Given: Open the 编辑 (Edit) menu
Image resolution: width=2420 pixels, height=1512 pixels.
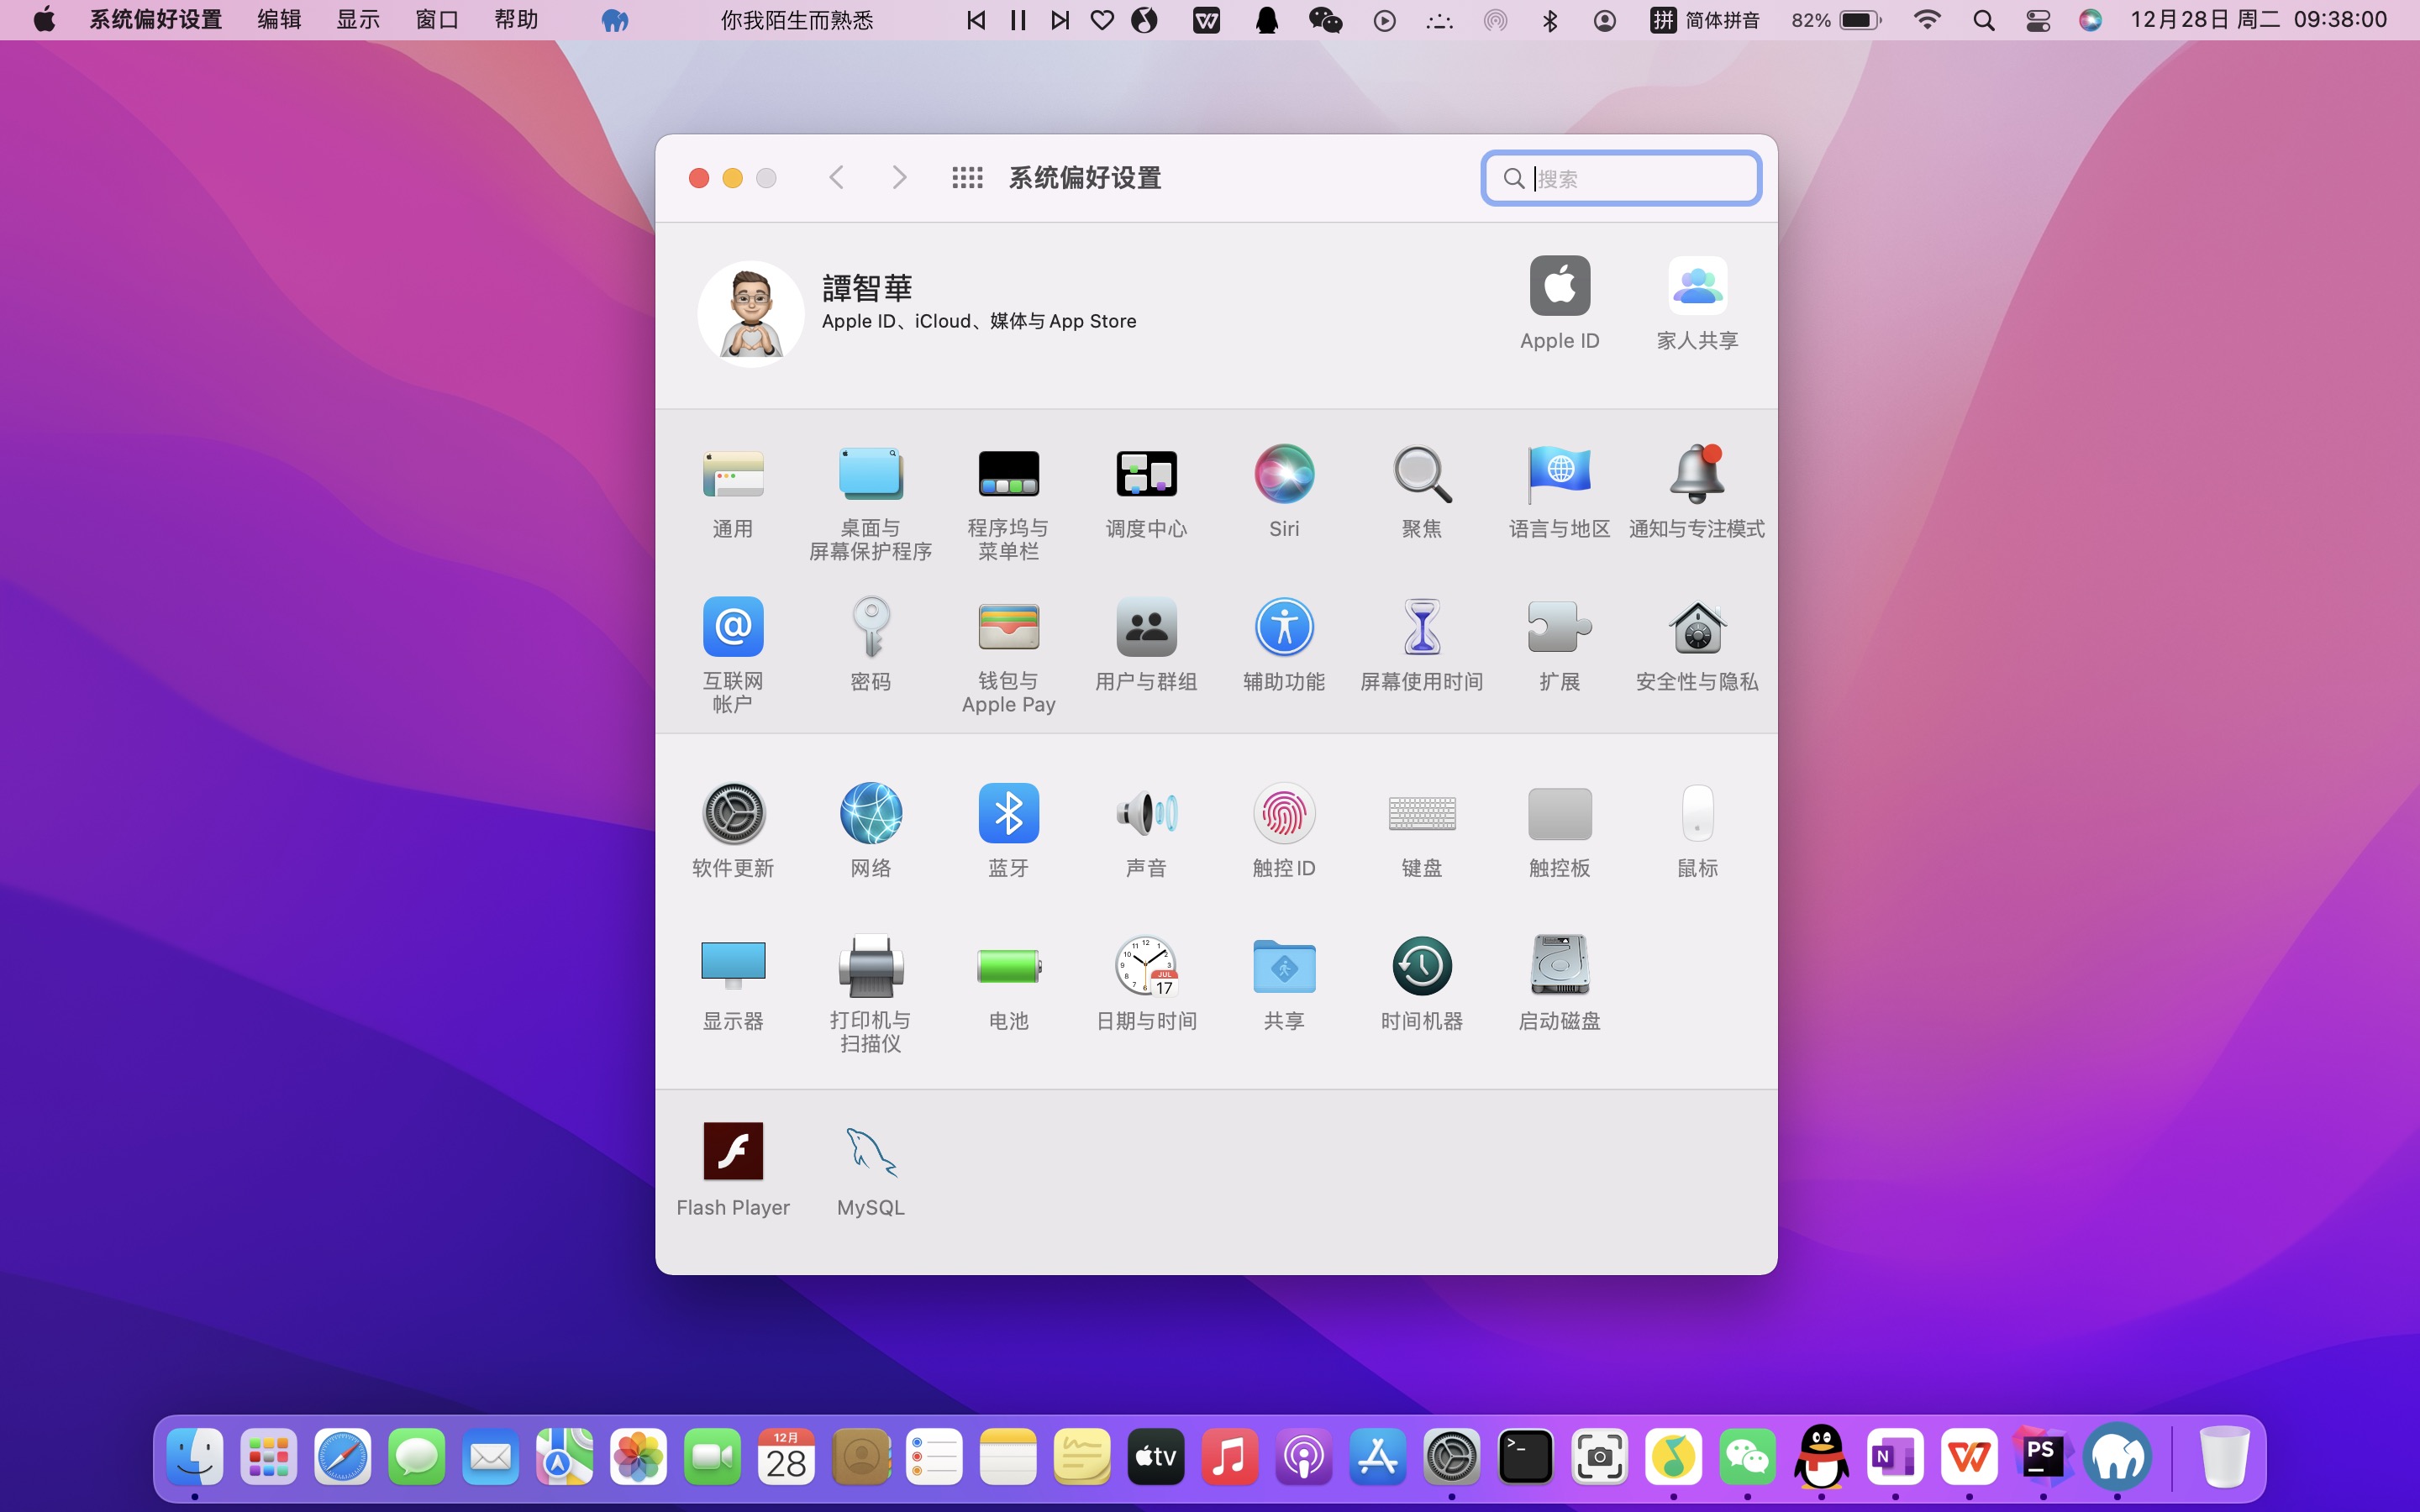Looking at the screenshot, I should pos(279,20).
